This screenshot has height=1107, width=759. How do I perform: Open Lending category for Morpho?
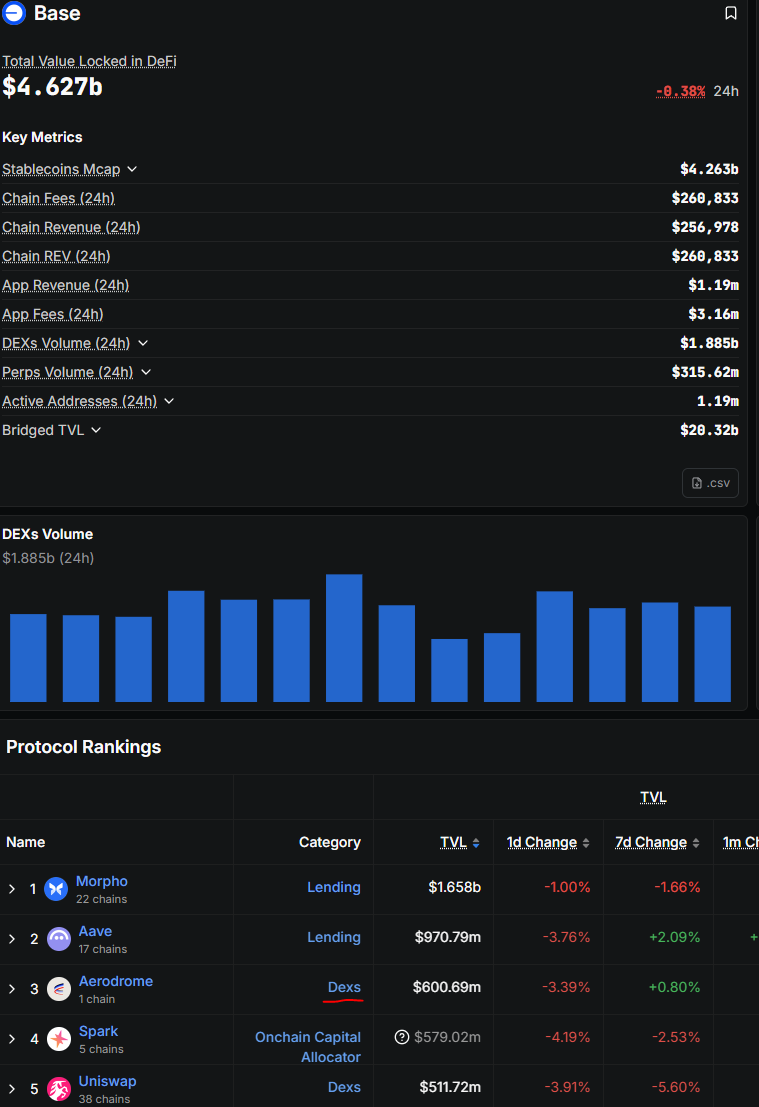point(334,887)
